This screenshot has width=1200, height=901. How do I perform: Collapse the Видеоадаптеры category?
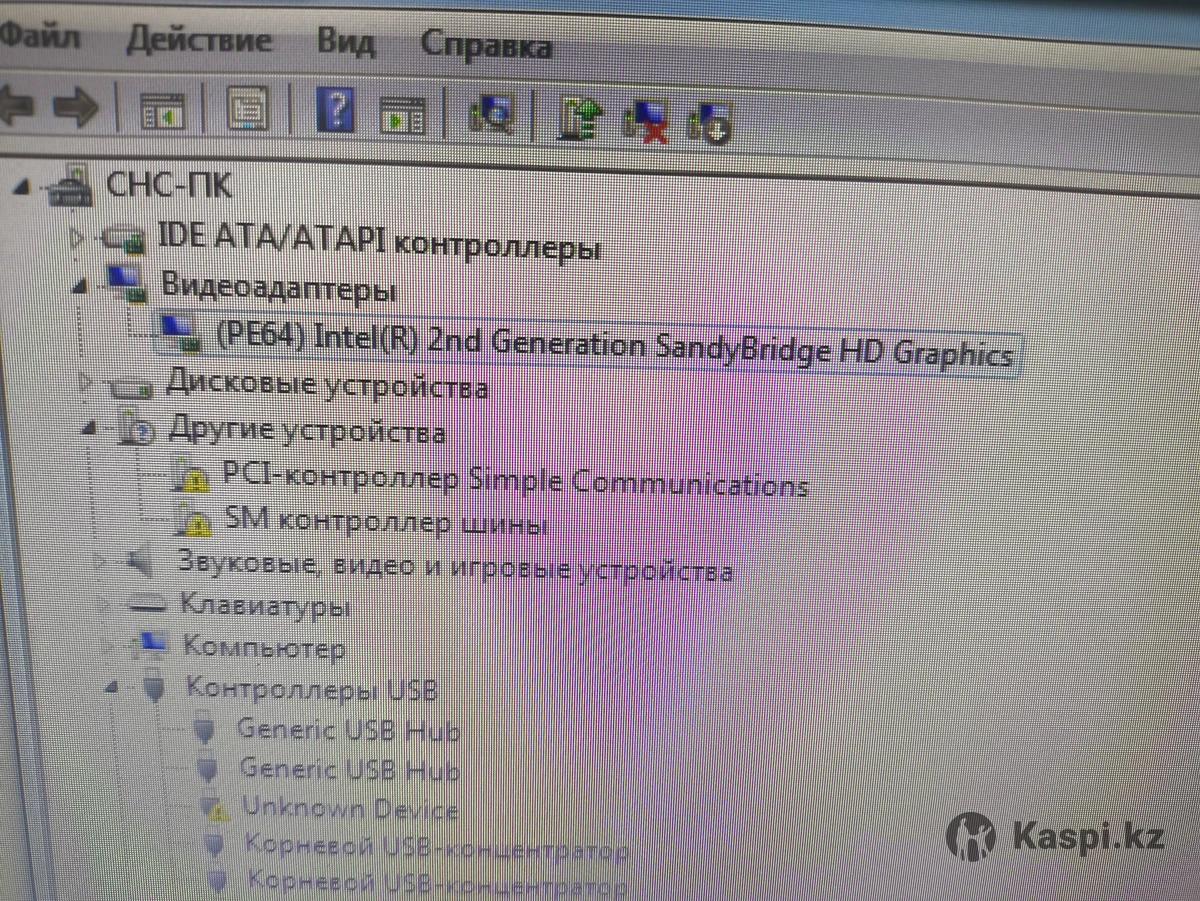(x=82, y=287)
